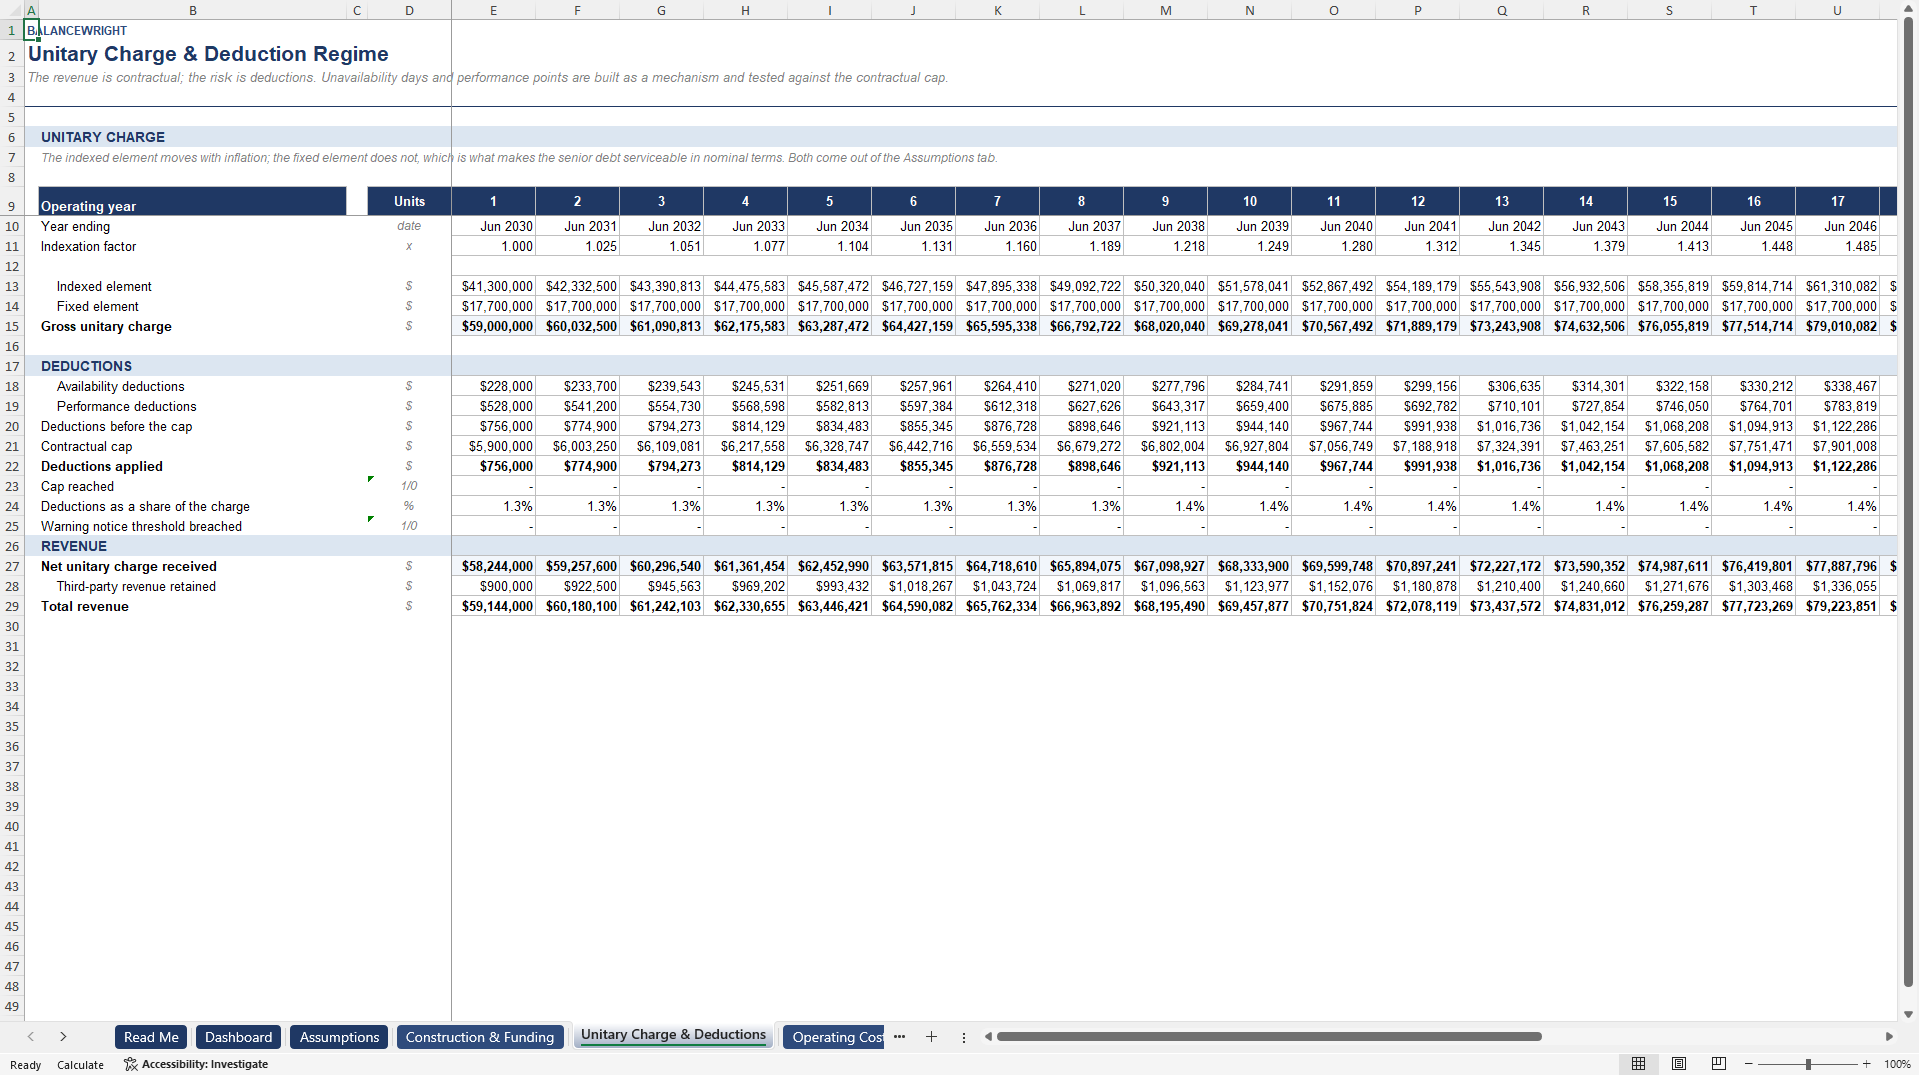1919x1075 pixels.
Task: Select column U header
Action: [1837, 10]
